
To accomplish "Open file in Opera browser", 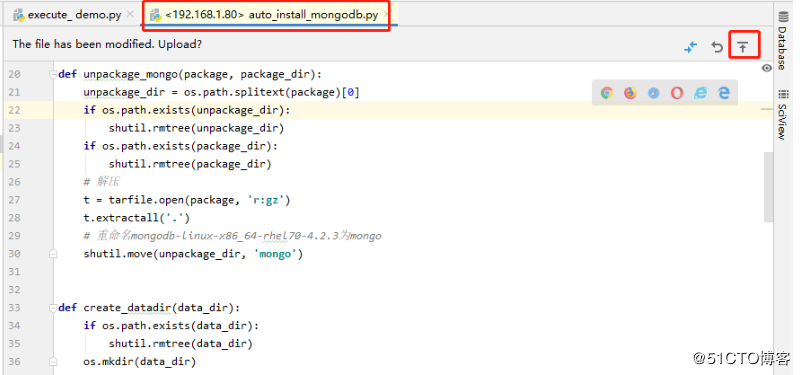I will [x=677, y=93].
